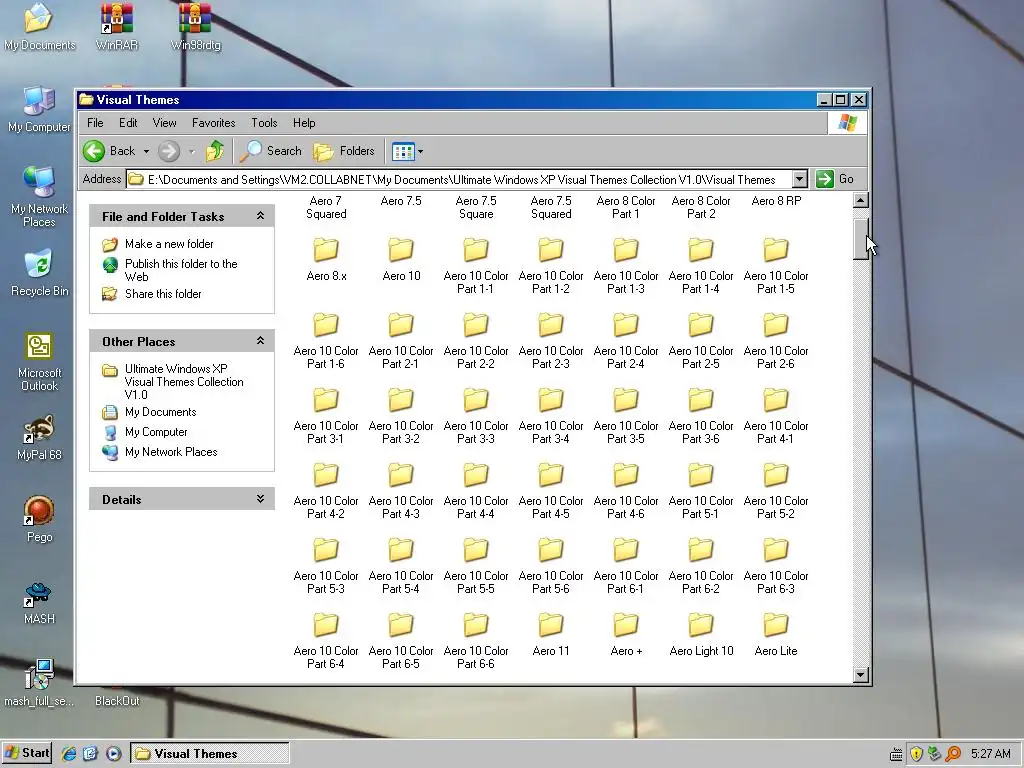Select the WinRAR desktop shortcut

tap(117, 27)
